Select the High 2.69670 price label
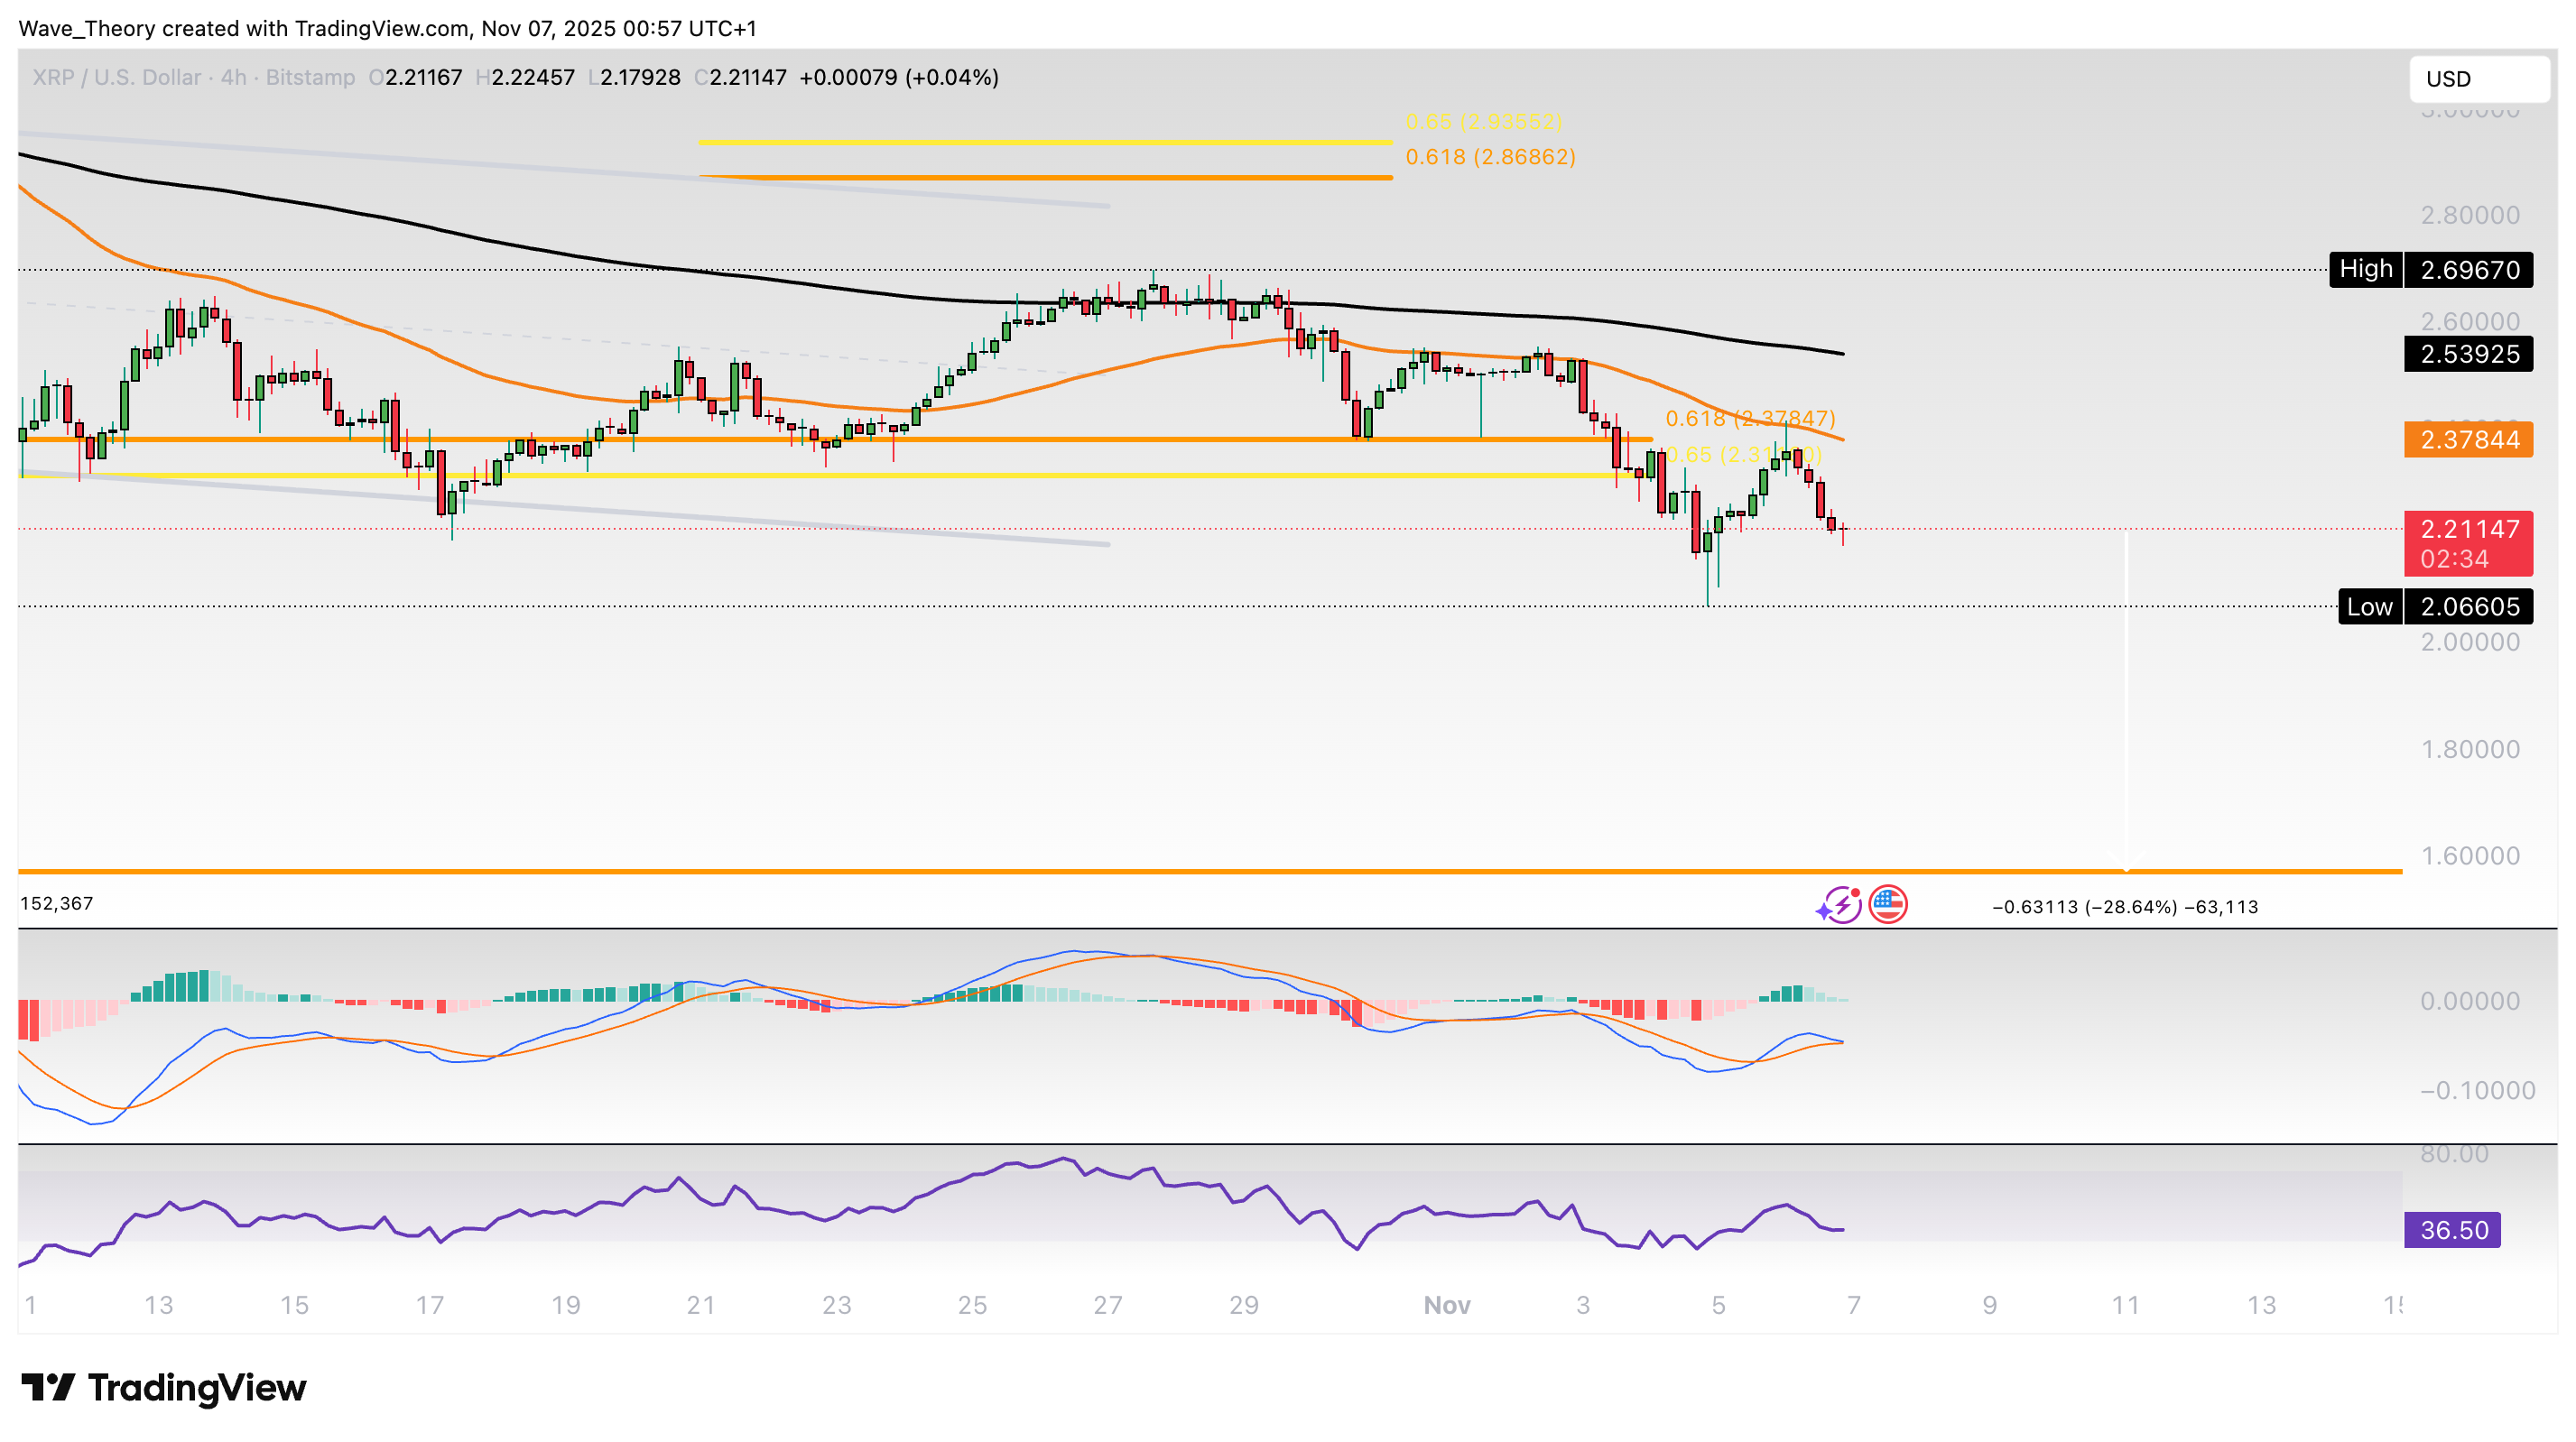The width and height of the screenshot is (2576, 1442). pos(2430,269)
